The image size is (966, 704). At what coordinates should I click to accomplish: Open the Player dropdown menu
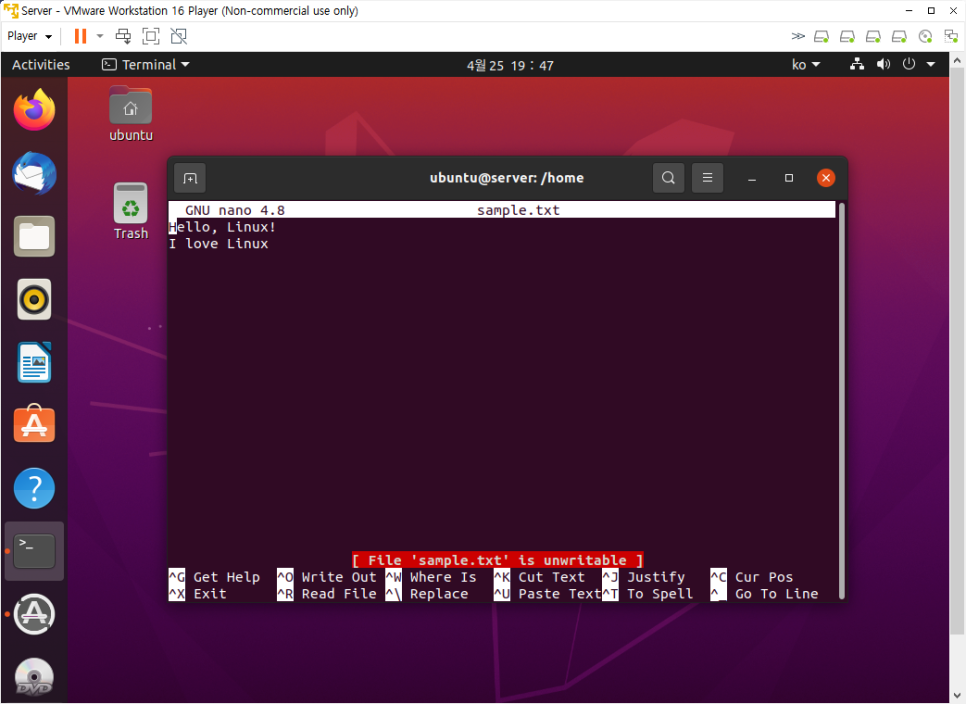coord(29,36)
